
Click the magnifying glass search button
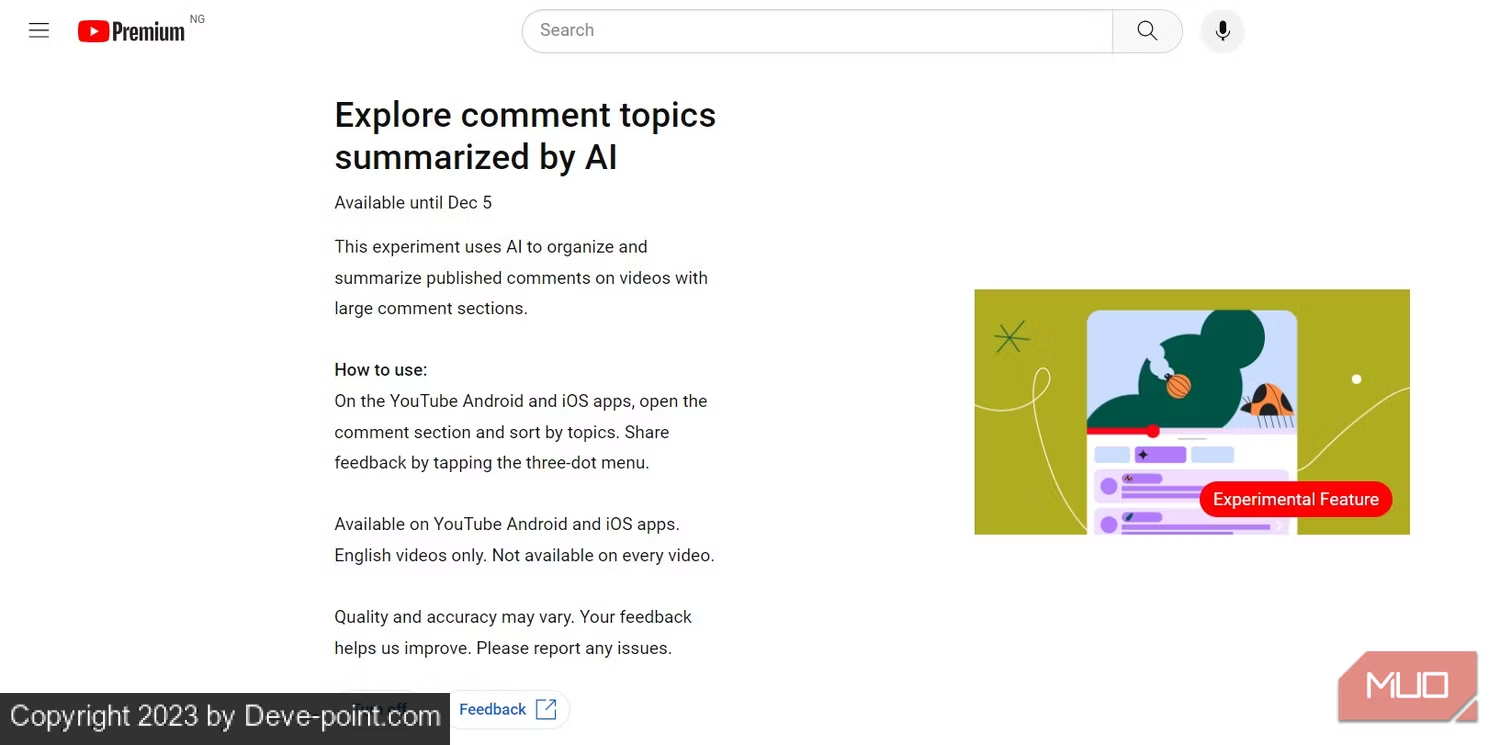[x=1147, y=31]
